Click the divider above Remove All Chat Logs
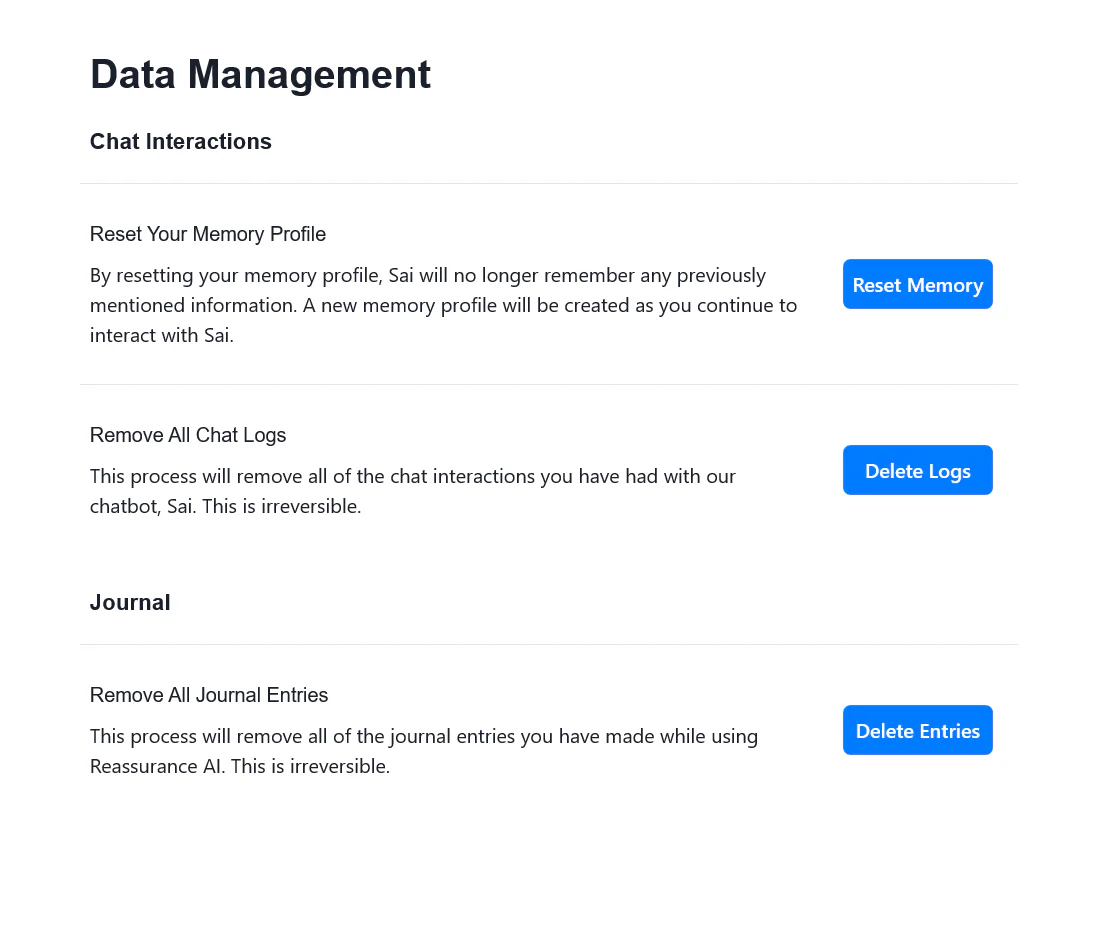The image size is (1097, 947). (549, 384)
